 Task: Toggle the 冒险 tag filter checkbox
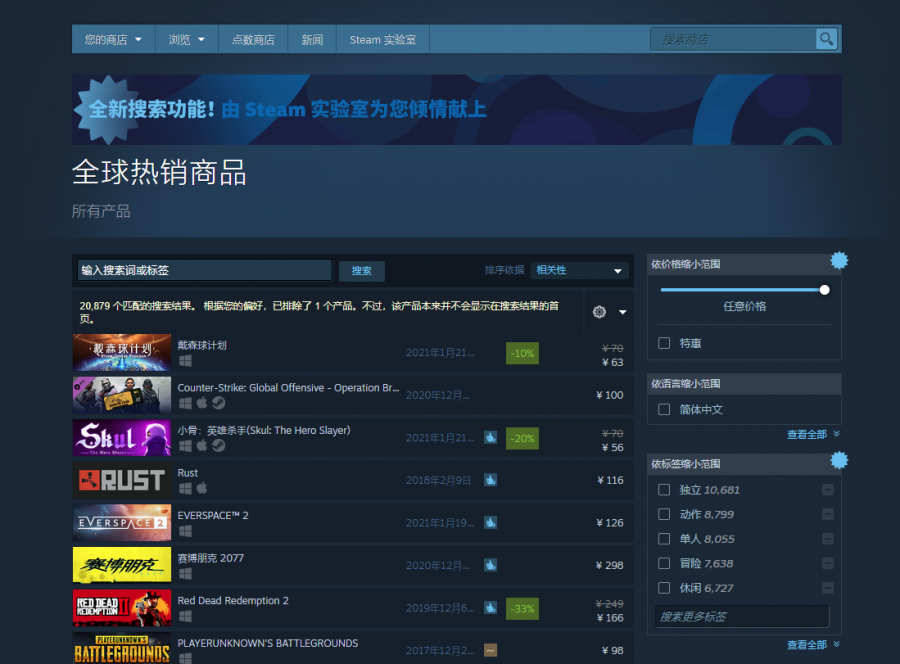click(x=664, y=564)
